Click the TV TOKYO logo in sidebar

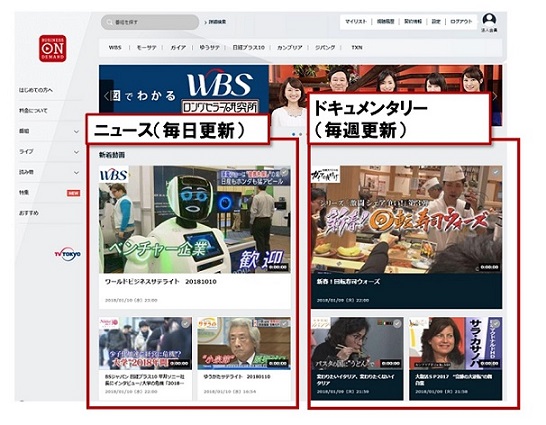pos(68,254)
